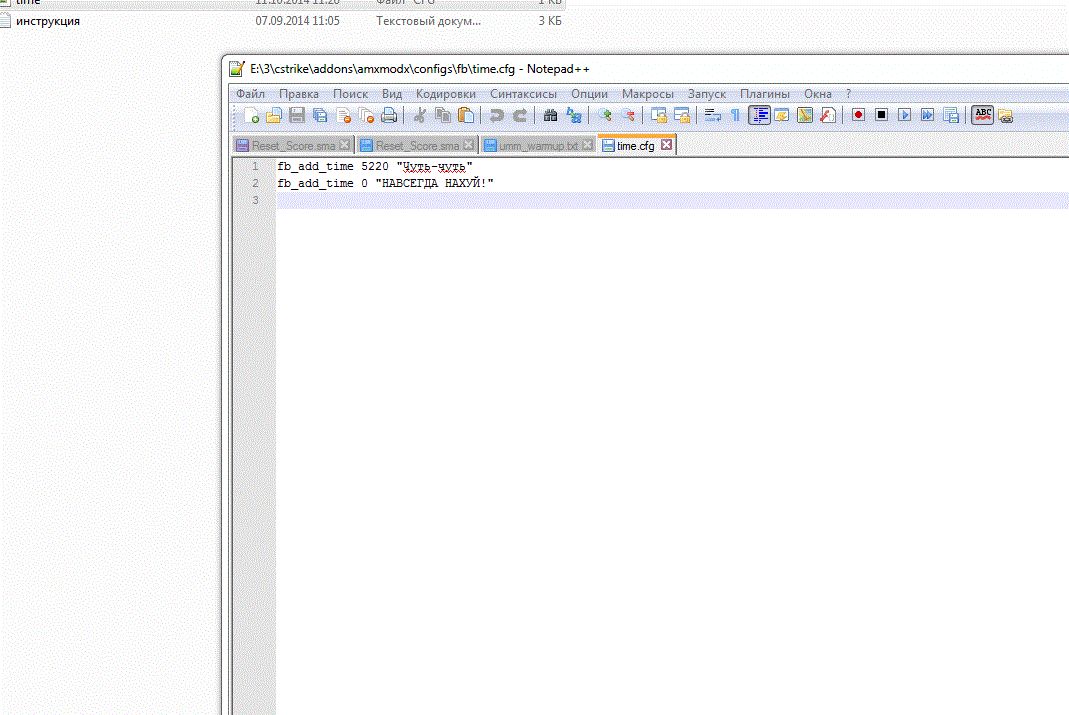The width and height of the screenshot is (1069, 715).
Task: Undo last action with the Undo arrow
Action: coord(496,115)
